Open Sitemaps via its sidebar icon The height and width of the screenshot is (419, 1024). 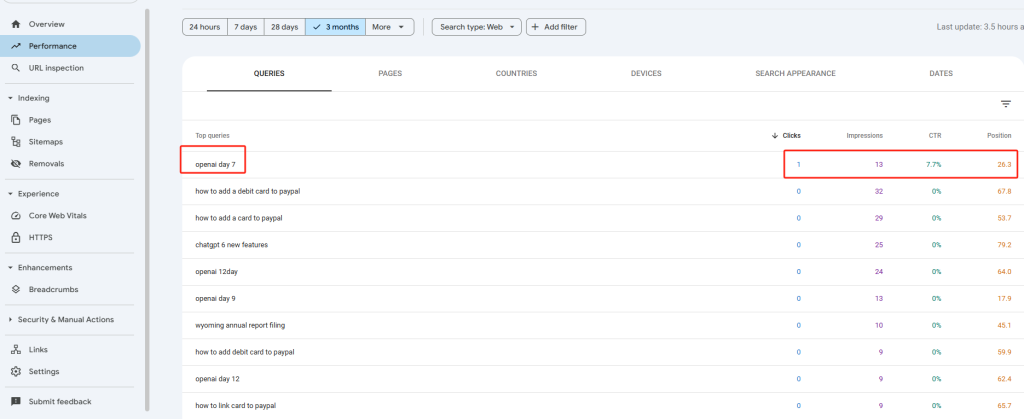pyautogui.click(x=16, y=142)
